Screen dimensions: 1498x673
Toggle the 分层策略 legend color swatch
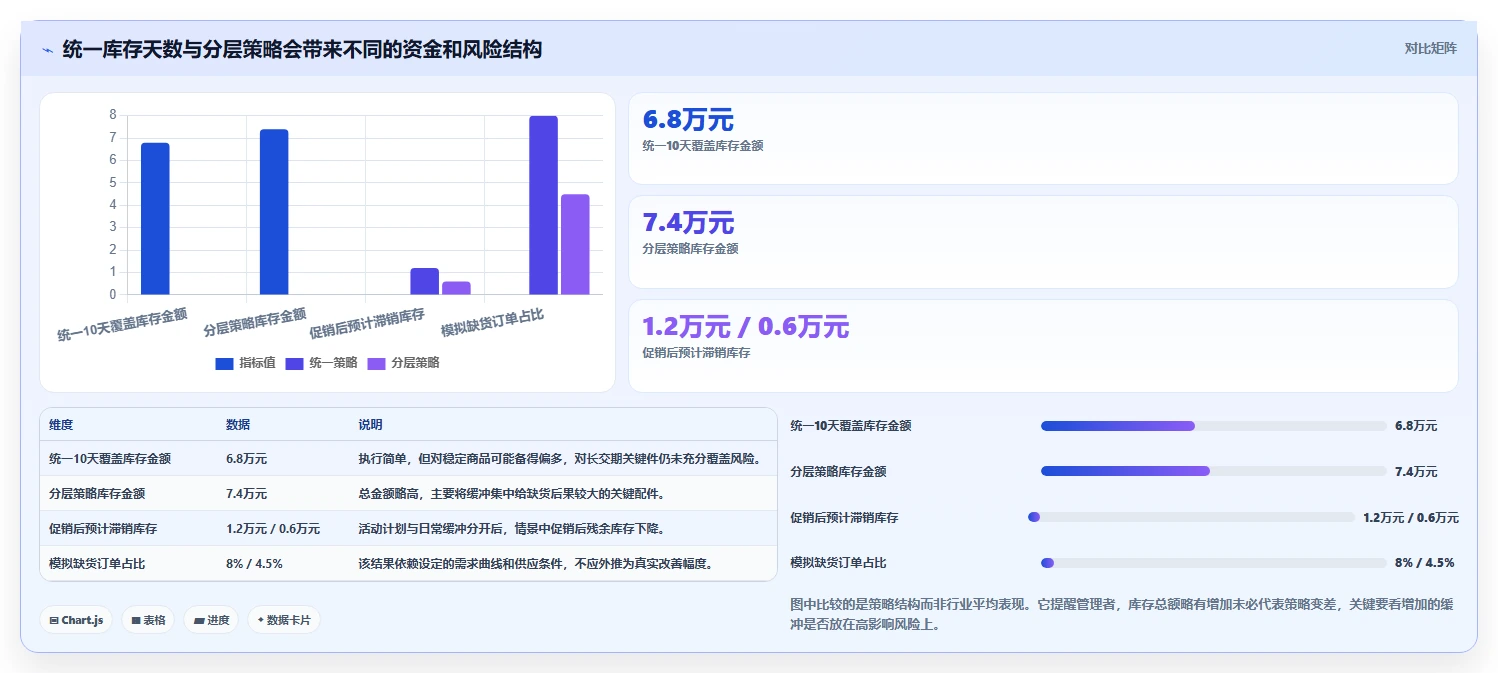pyautogui.click(x=377, y=363)
